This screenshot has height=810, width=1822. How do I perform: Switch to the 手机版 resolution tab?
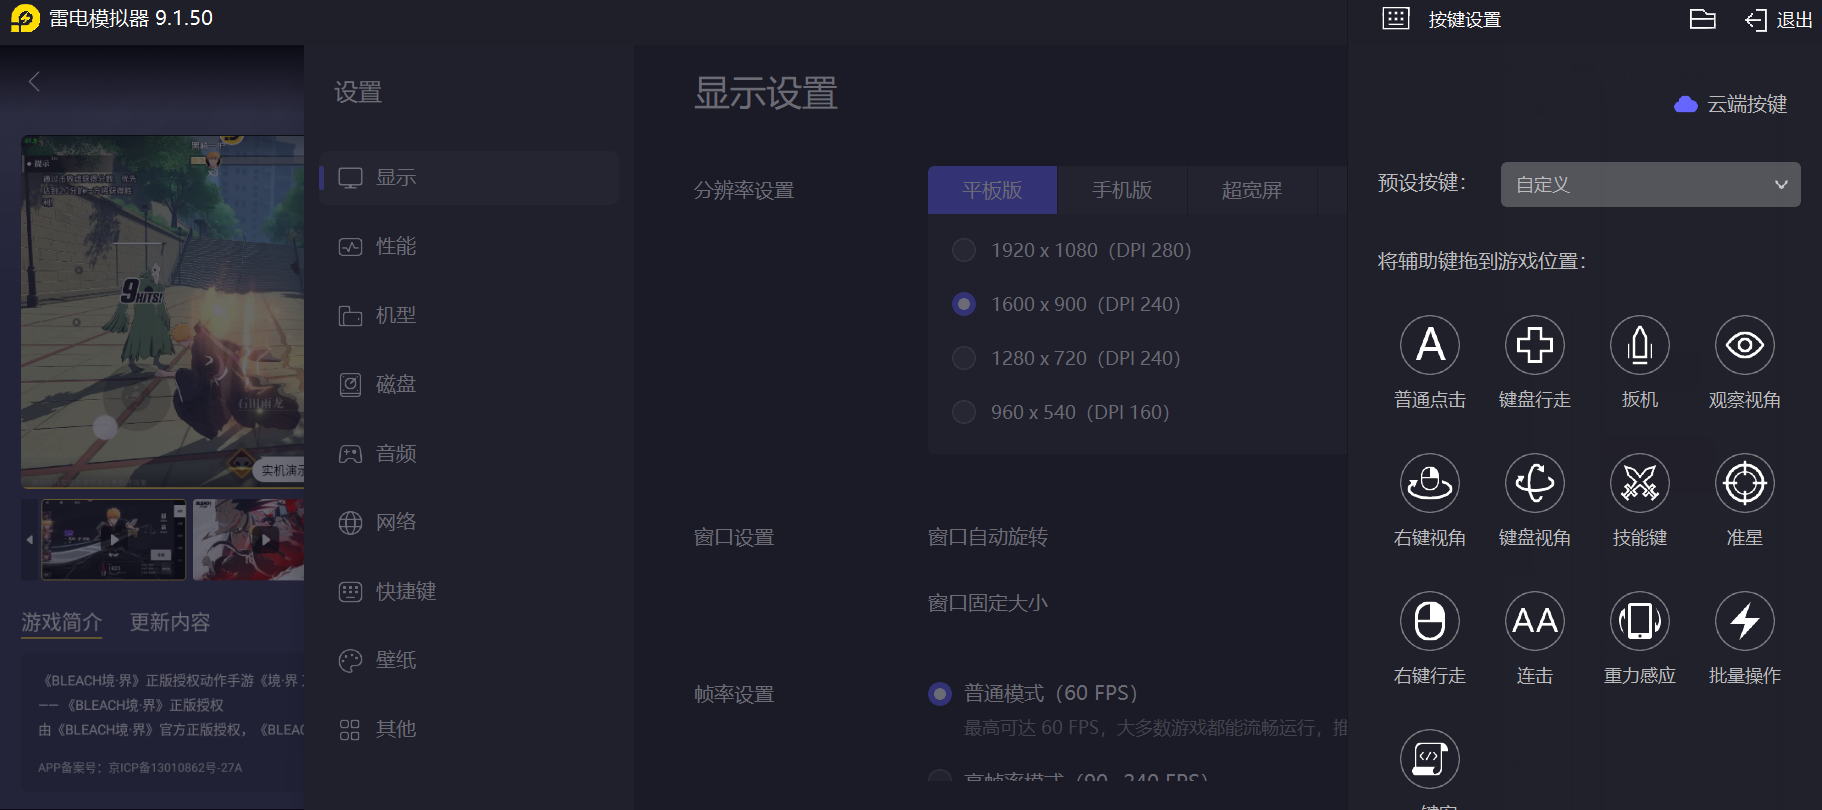tap(1122, 190)
